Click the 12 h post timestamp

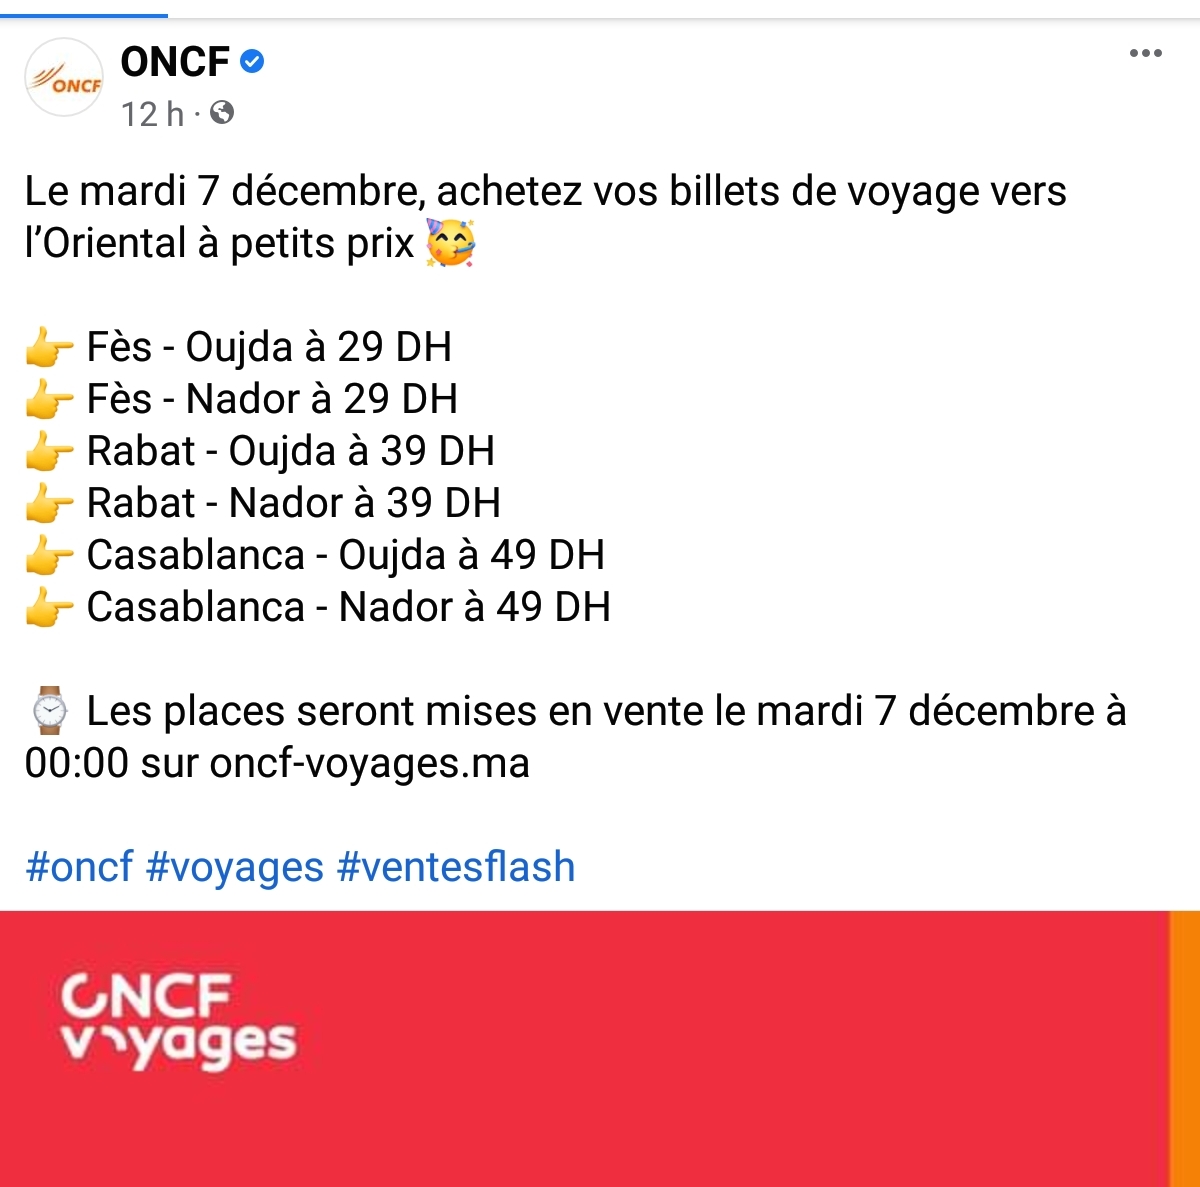click(153, 114)
